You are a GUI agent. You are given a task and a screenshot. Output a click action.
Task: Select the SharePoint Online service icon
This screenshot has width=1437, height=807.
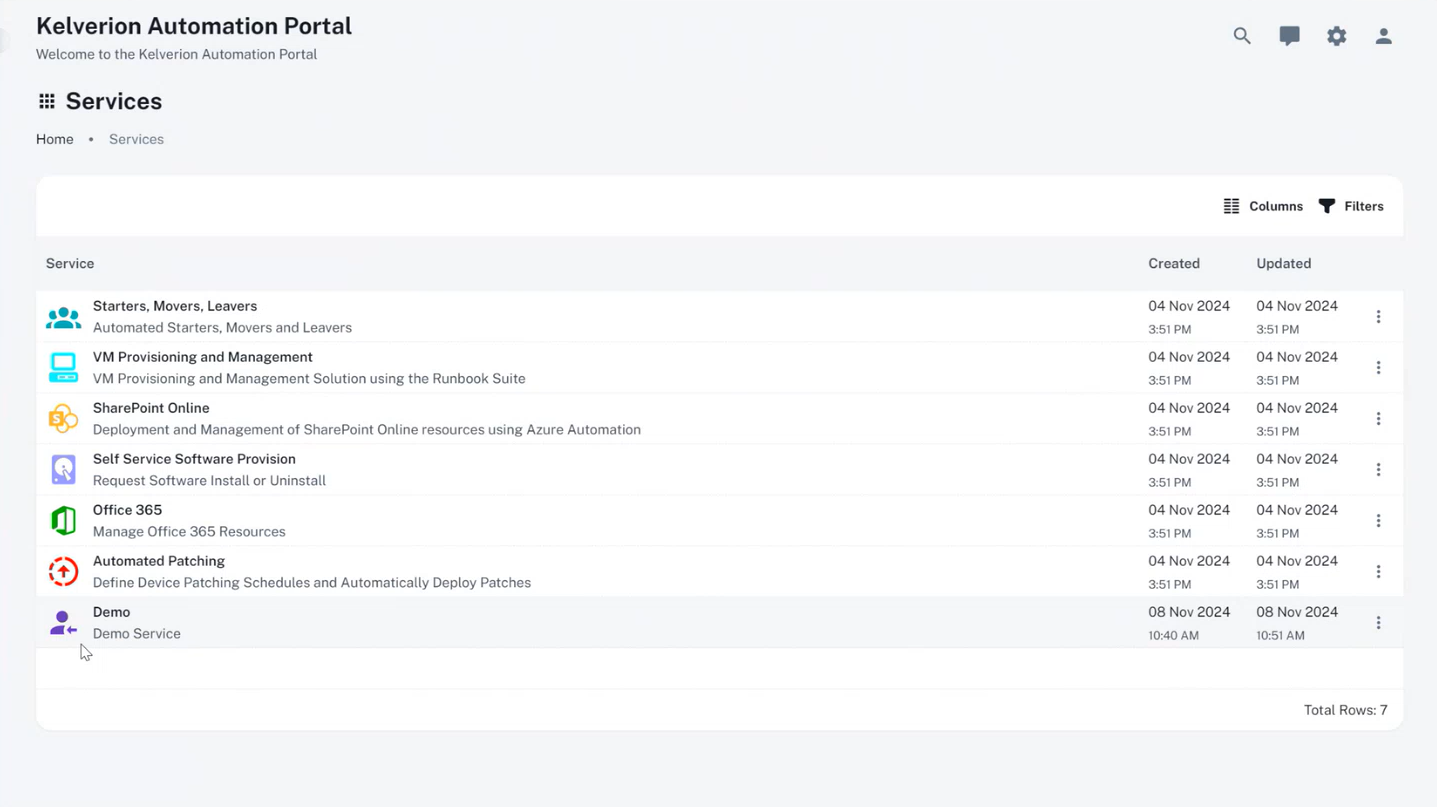pos(63,418)
